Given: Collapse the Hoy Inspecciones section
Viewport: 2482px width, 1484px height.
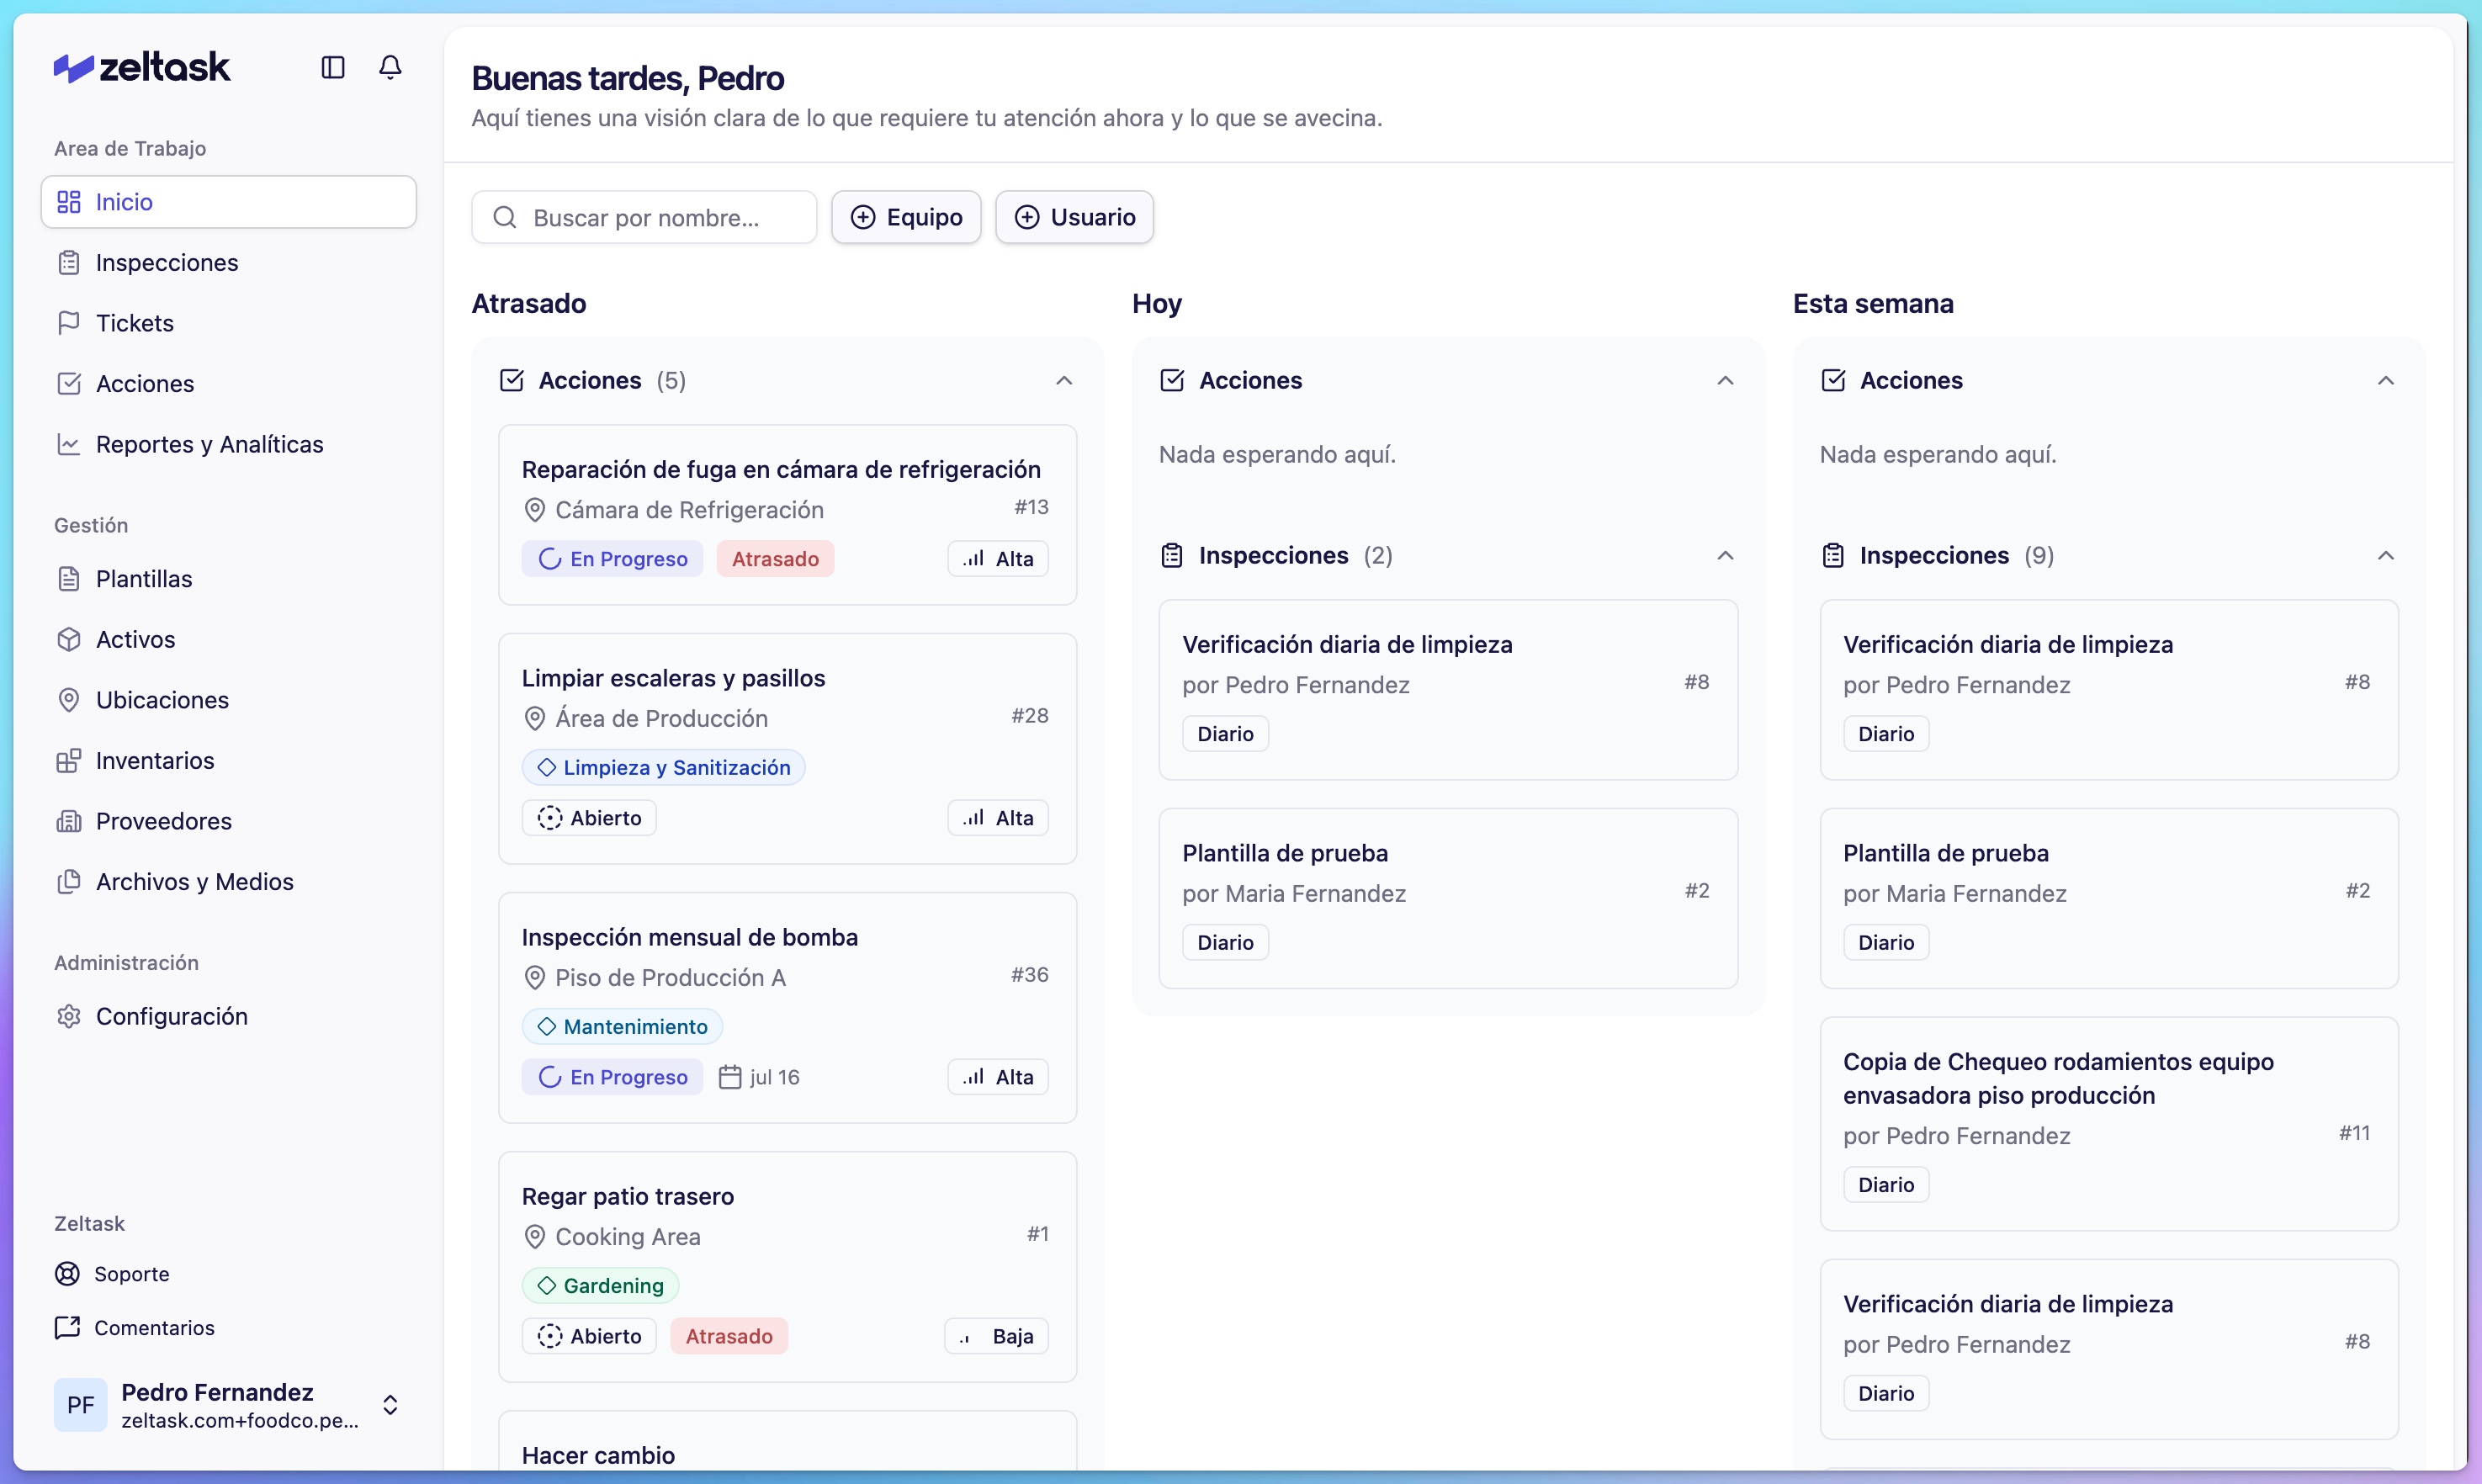Looking at the screenshot, I should (1725, 556).
